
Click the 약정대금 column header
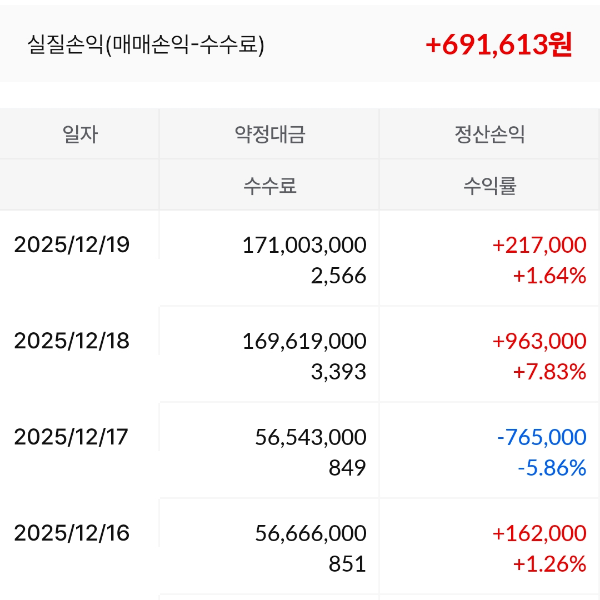270,134
